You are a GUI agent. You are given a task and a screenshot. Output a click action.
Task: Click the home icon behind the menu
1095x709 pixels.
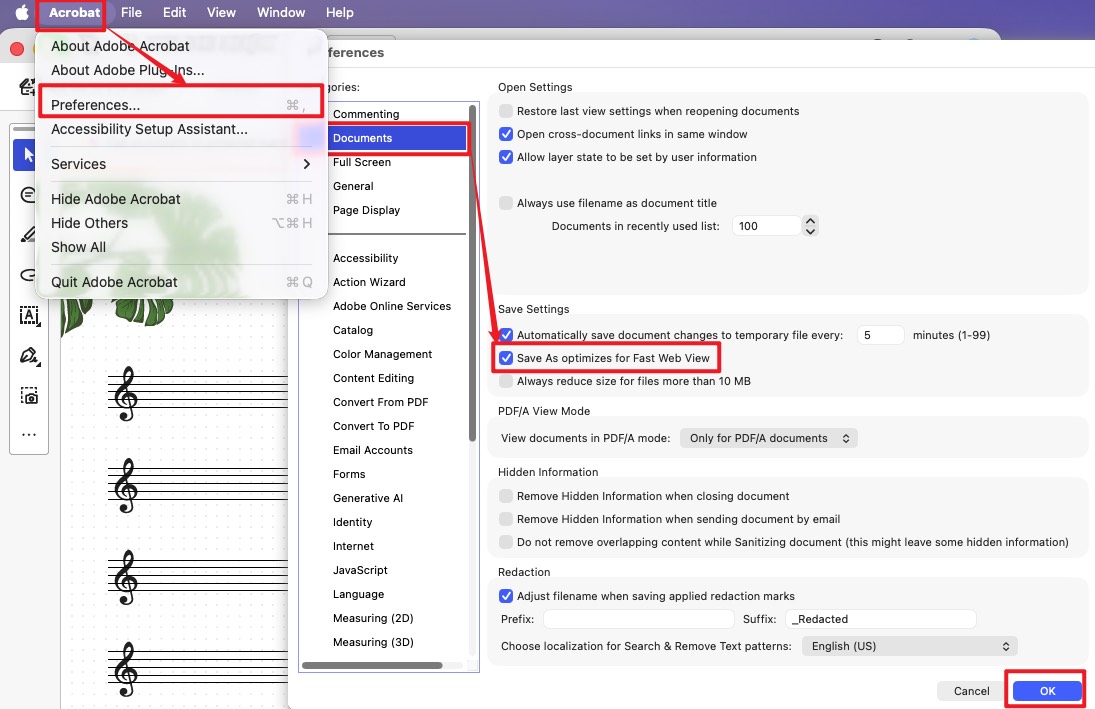[27, 87]
